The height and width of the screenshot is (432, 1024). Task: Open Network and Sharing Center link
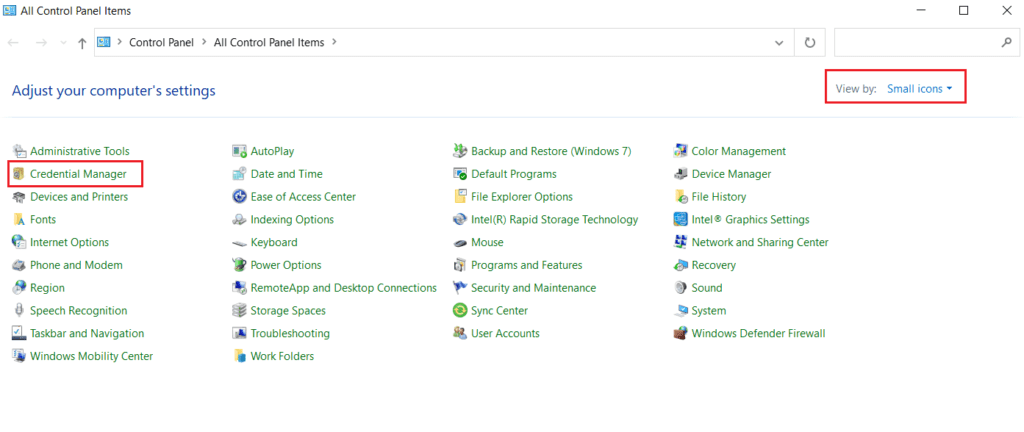759,243
